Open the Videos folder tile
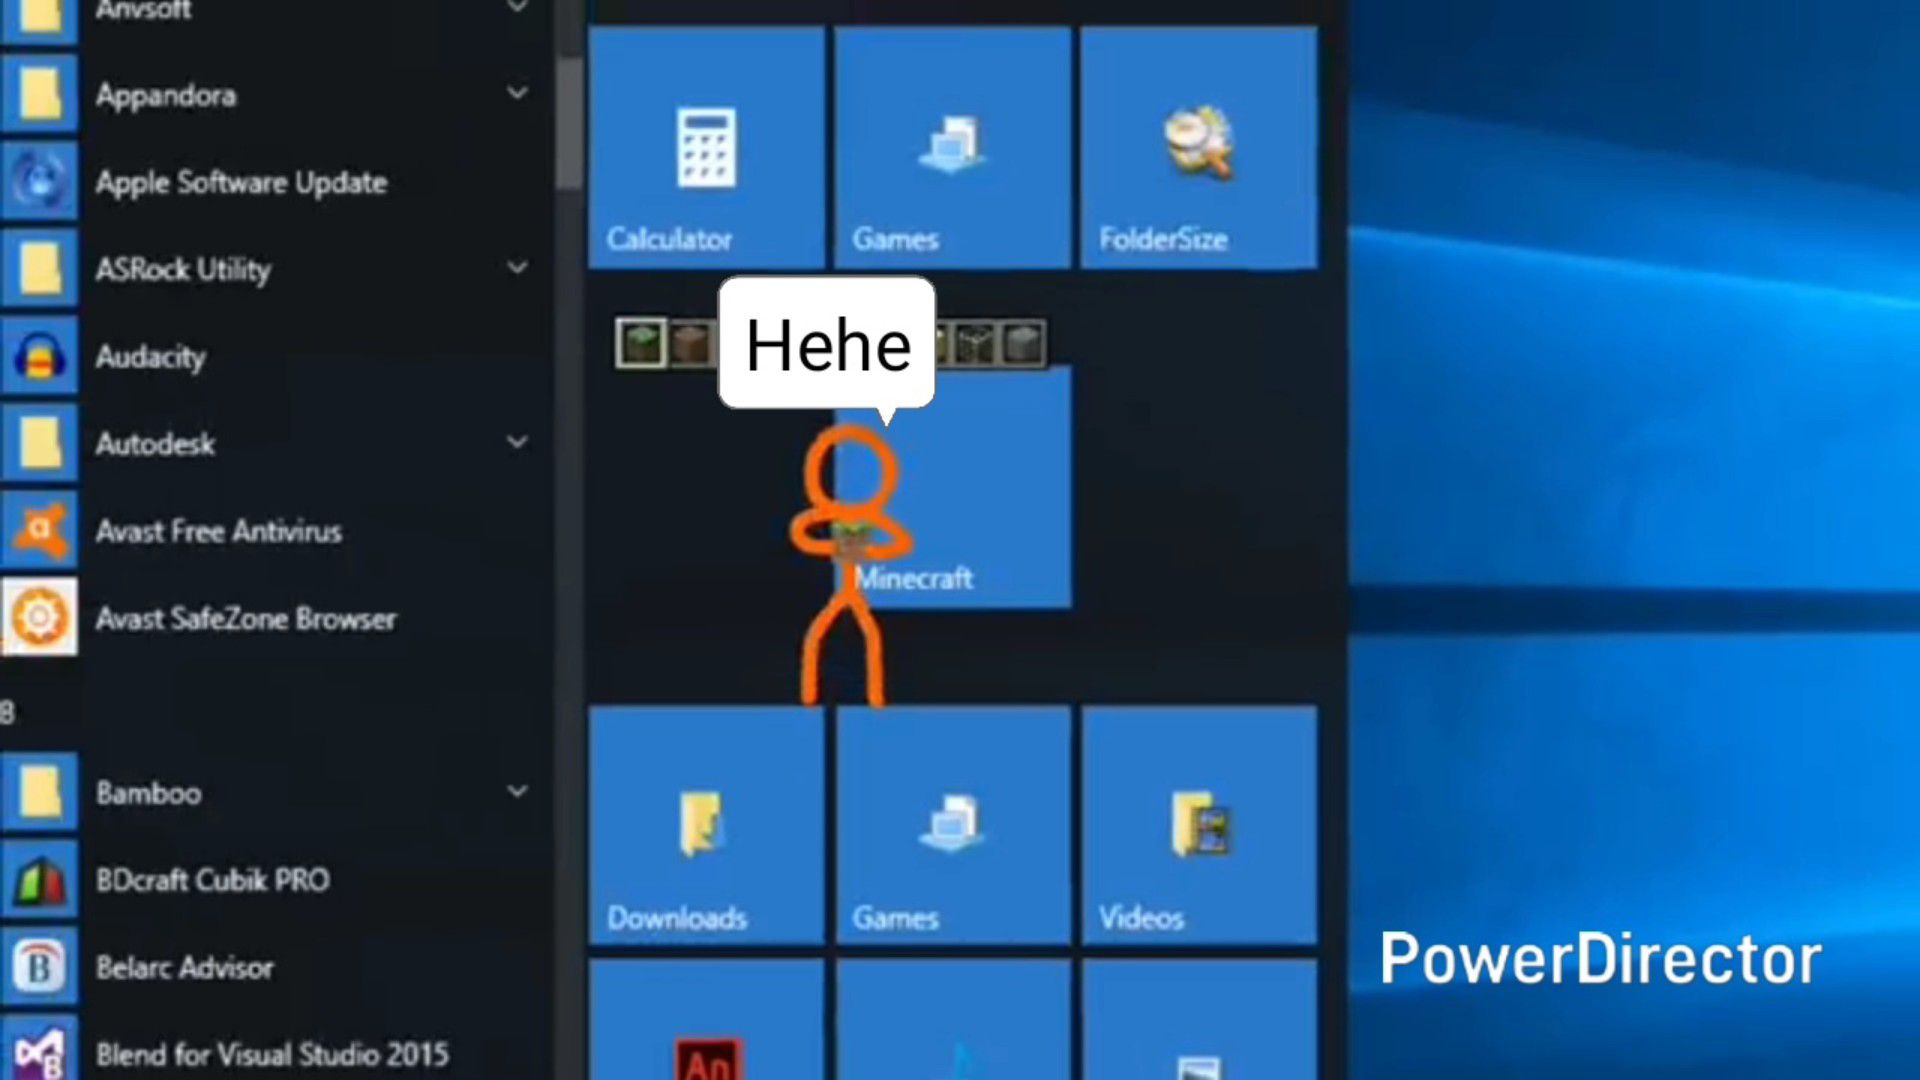Image resolution: width=1920 pixels, height=1080 pixels. coord(1198,825)
